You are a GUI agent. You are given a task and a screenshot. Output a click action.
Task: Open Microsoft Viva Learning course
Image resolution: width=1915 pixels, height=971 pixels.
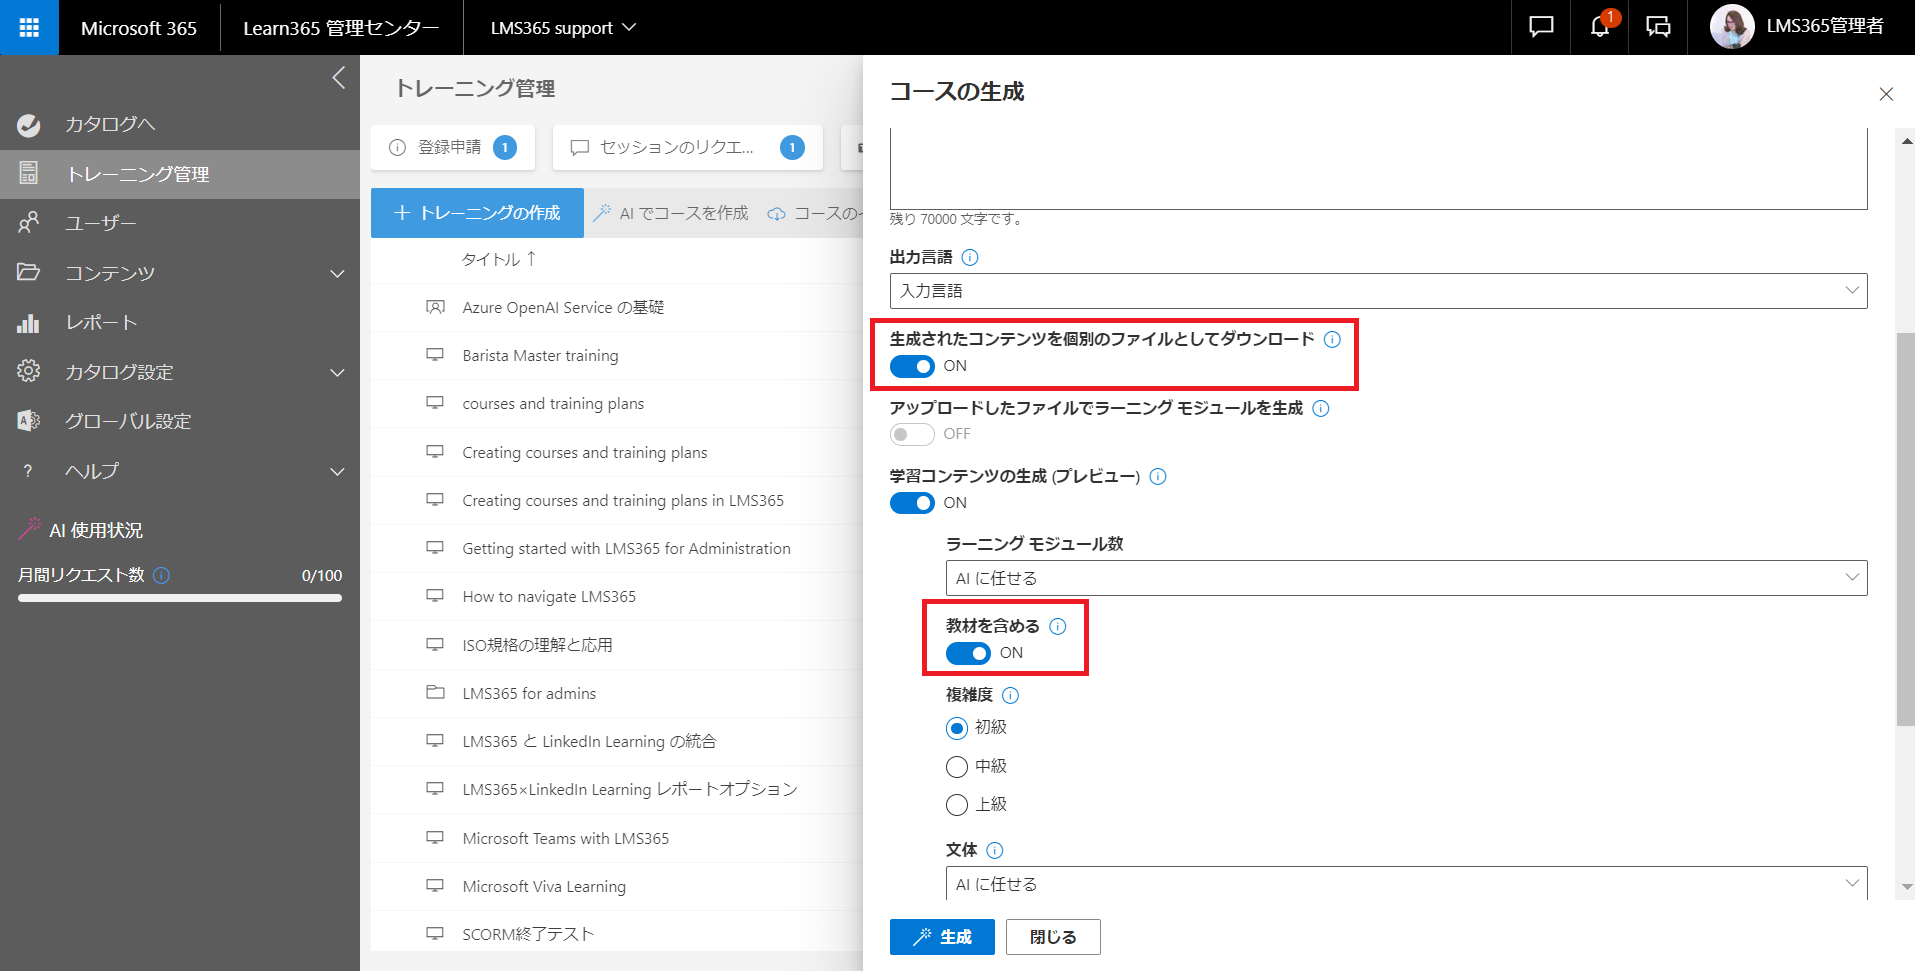(x=544, y=886)
